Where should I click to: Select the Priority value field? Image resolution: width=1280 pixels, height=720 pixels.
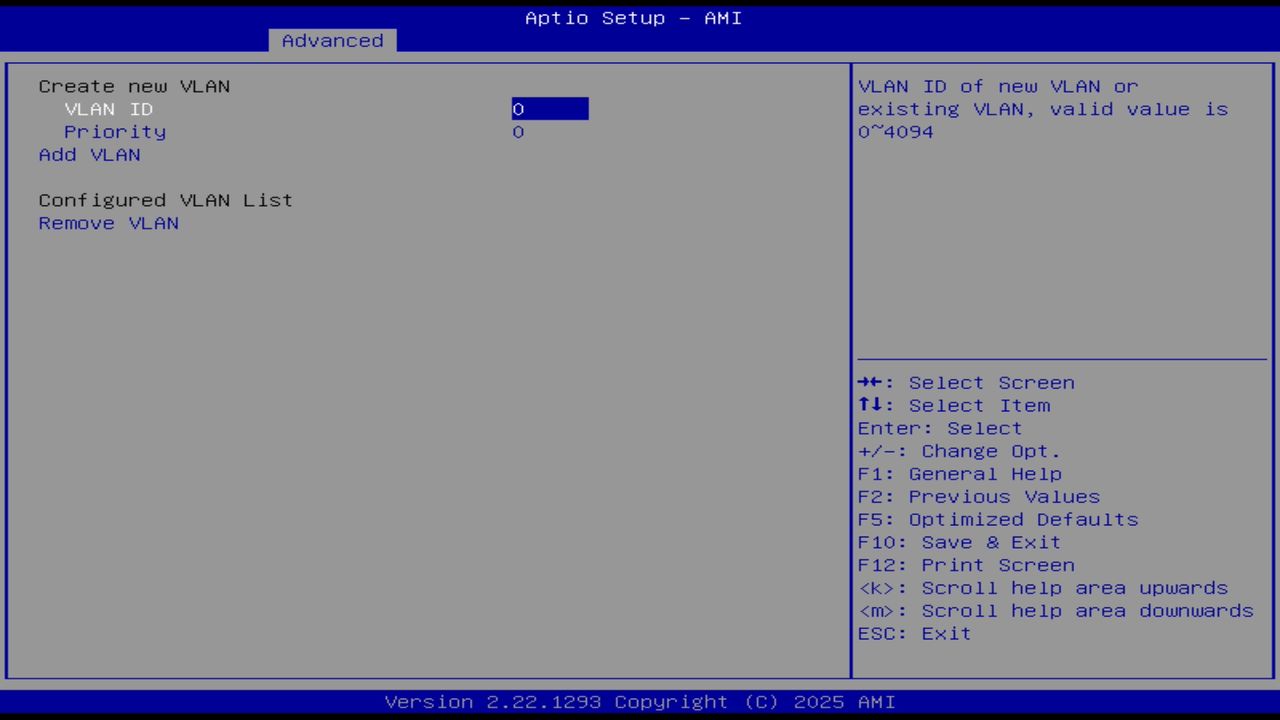coord(518,131)
